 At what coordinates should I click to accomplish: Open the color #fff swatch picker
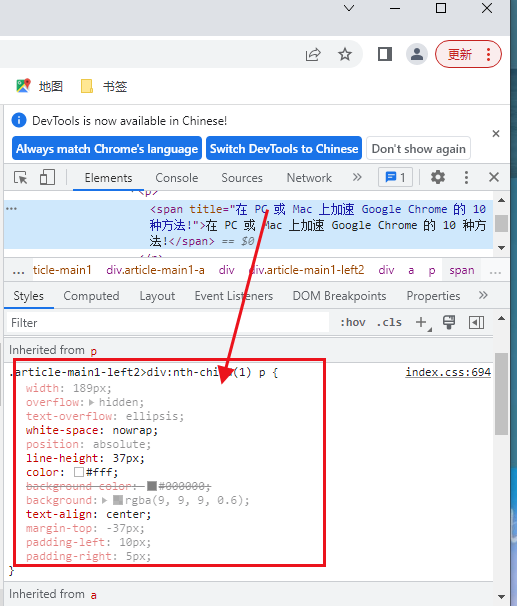(79, 472)
